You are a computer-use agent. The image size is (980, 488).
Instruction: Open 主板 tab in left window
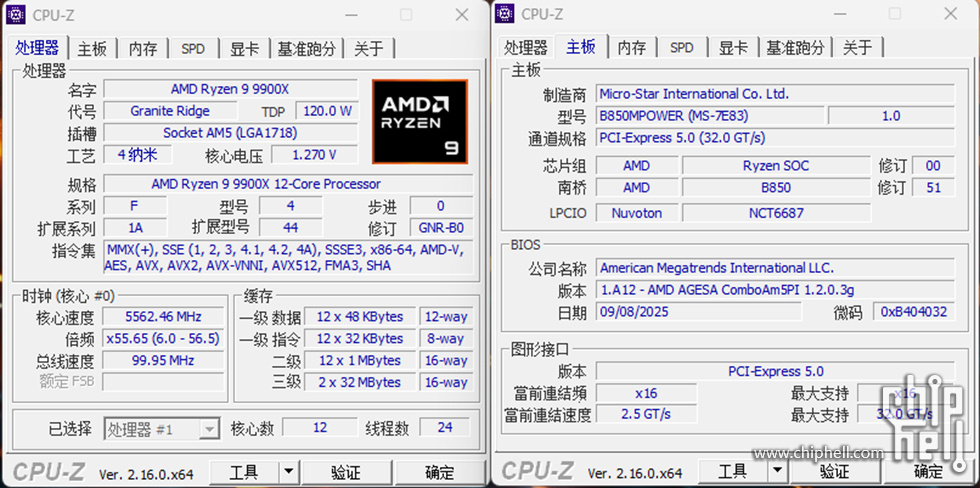92,48
